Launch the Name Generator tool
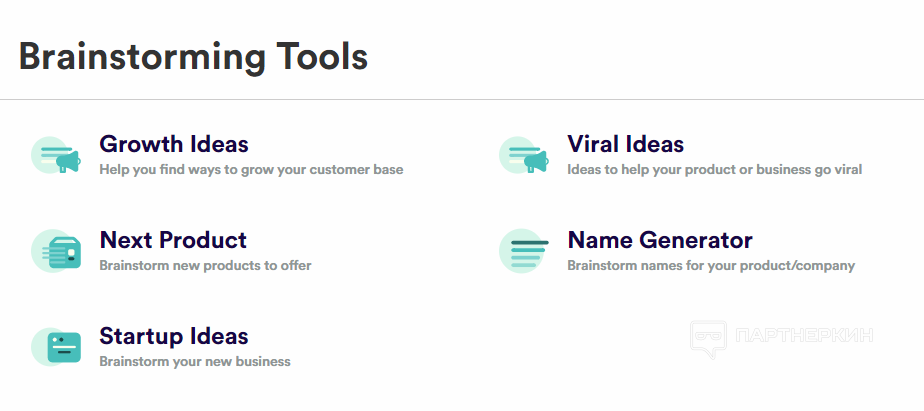This screenshot has width=924, height=411. point(659,240)
